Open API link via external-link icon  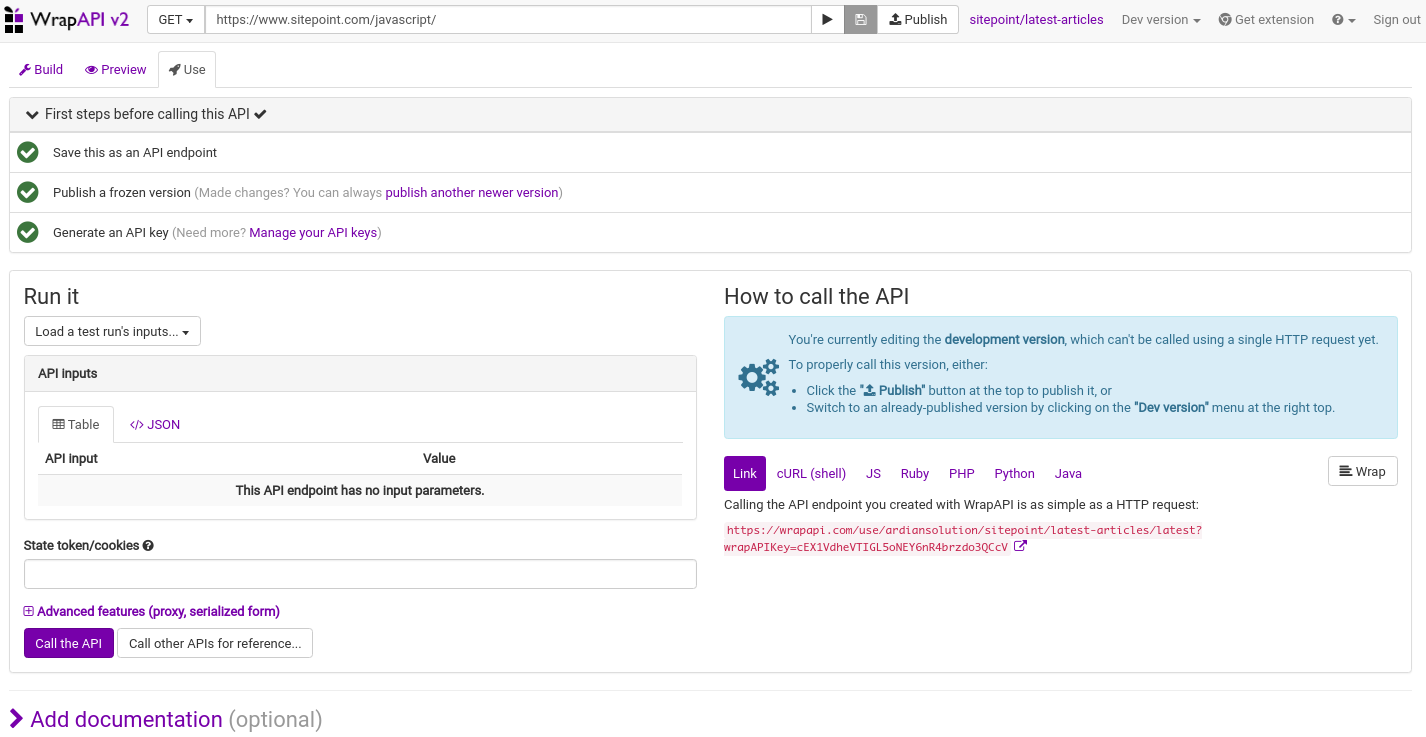(1020, 546)
